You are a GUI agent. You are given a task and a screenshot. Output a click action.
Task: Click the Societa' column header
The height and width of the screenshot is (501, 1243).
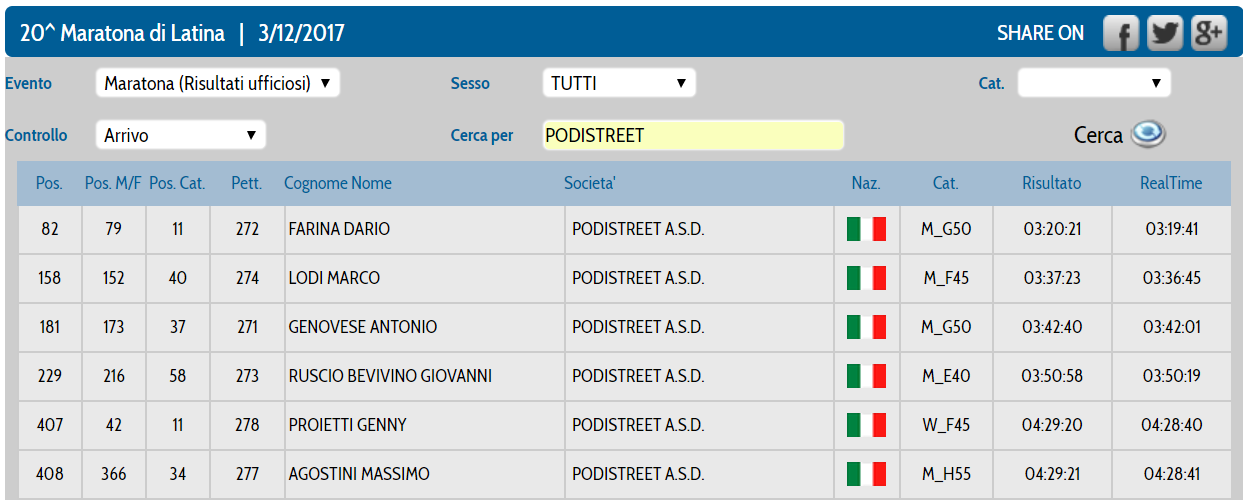click(x=590, y=183)
